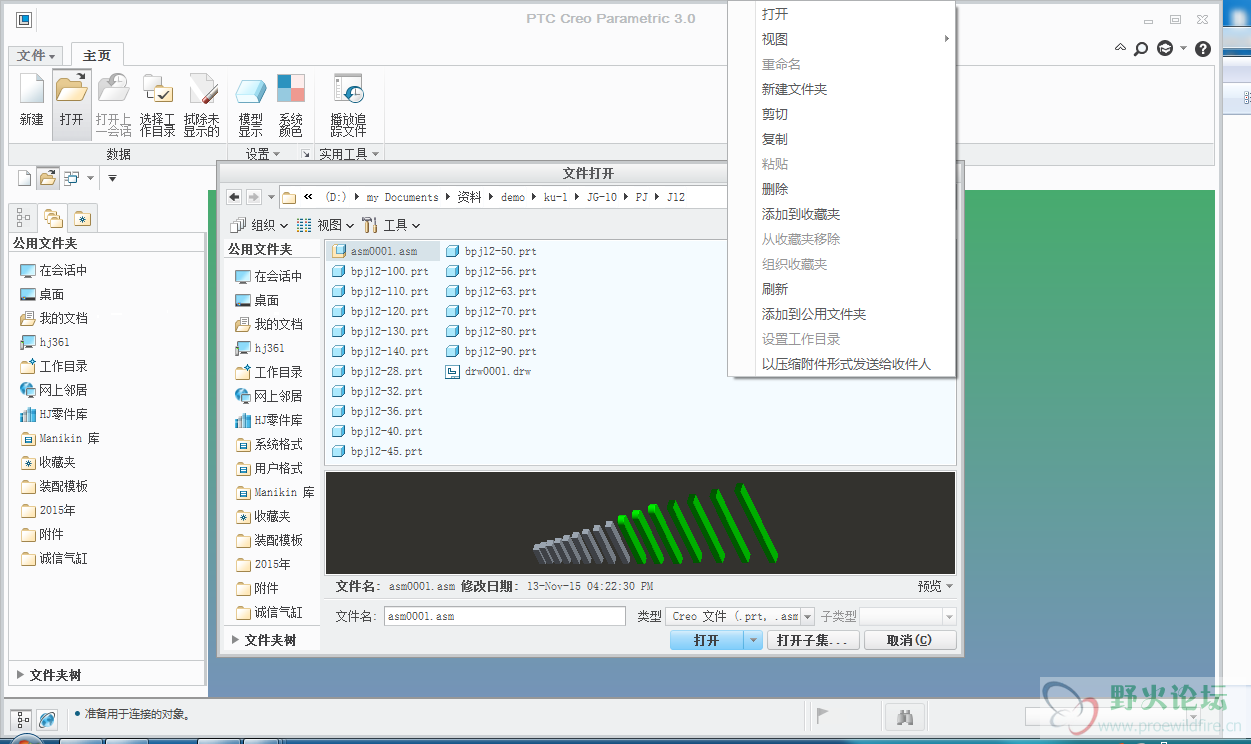The width and height of the screenshot is (1251, 744).
Task: Switch to the folder browser navigator tab
Action: [x=53, y=218]
